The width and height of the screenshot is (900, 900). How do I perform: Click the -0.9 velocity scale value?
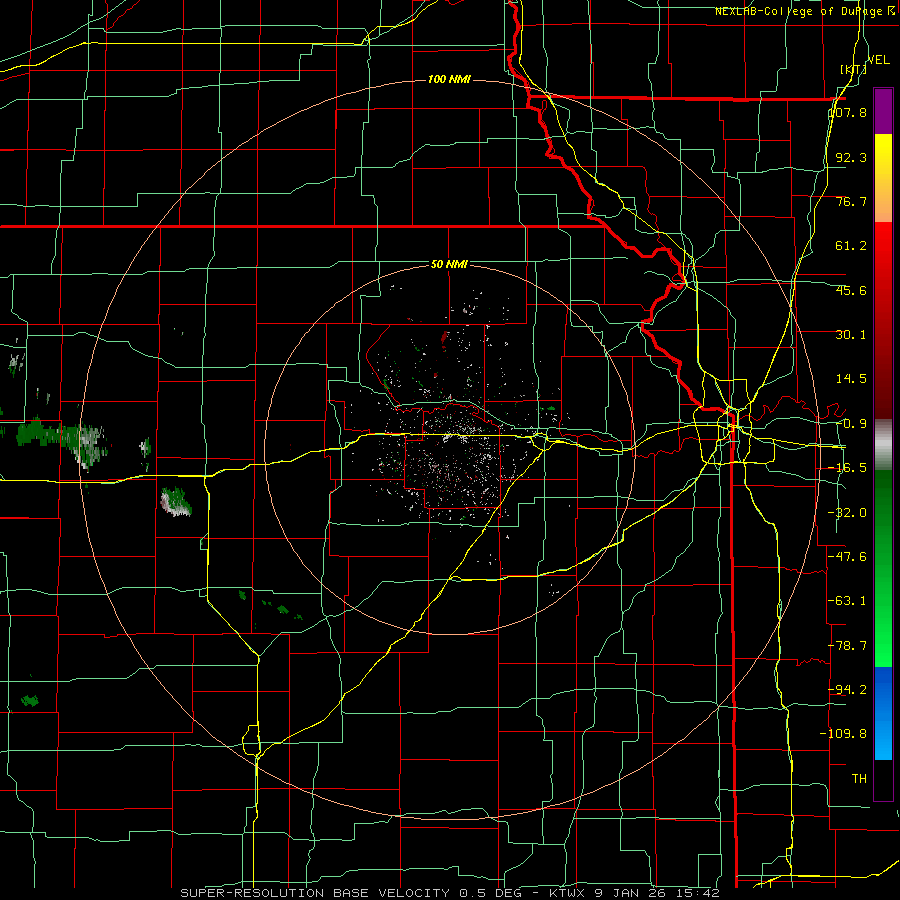tap(851, 424)
